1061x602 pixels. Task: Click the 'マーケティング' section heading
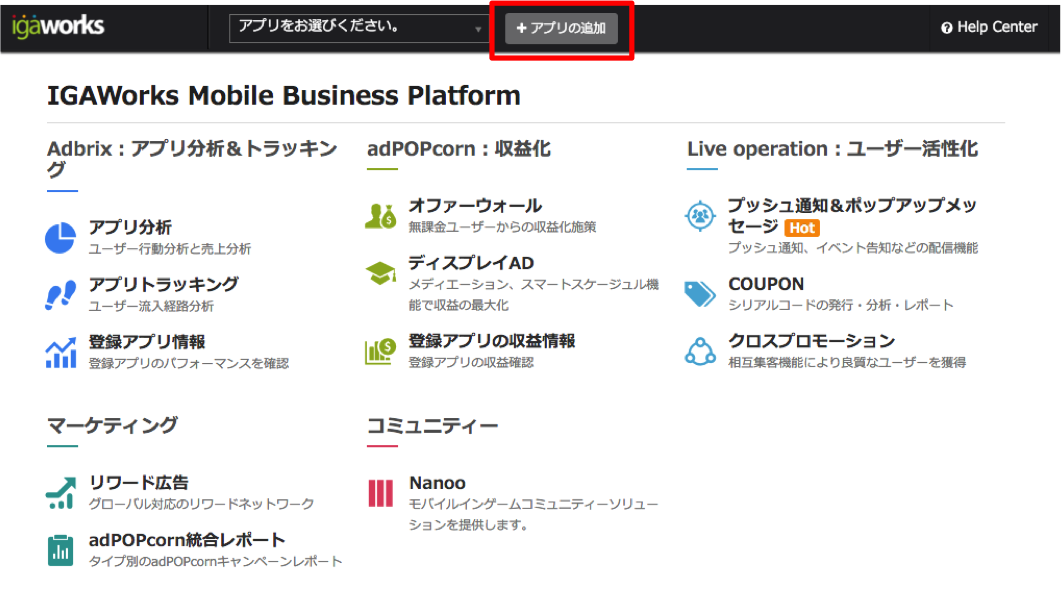click(x=112, y=425)
